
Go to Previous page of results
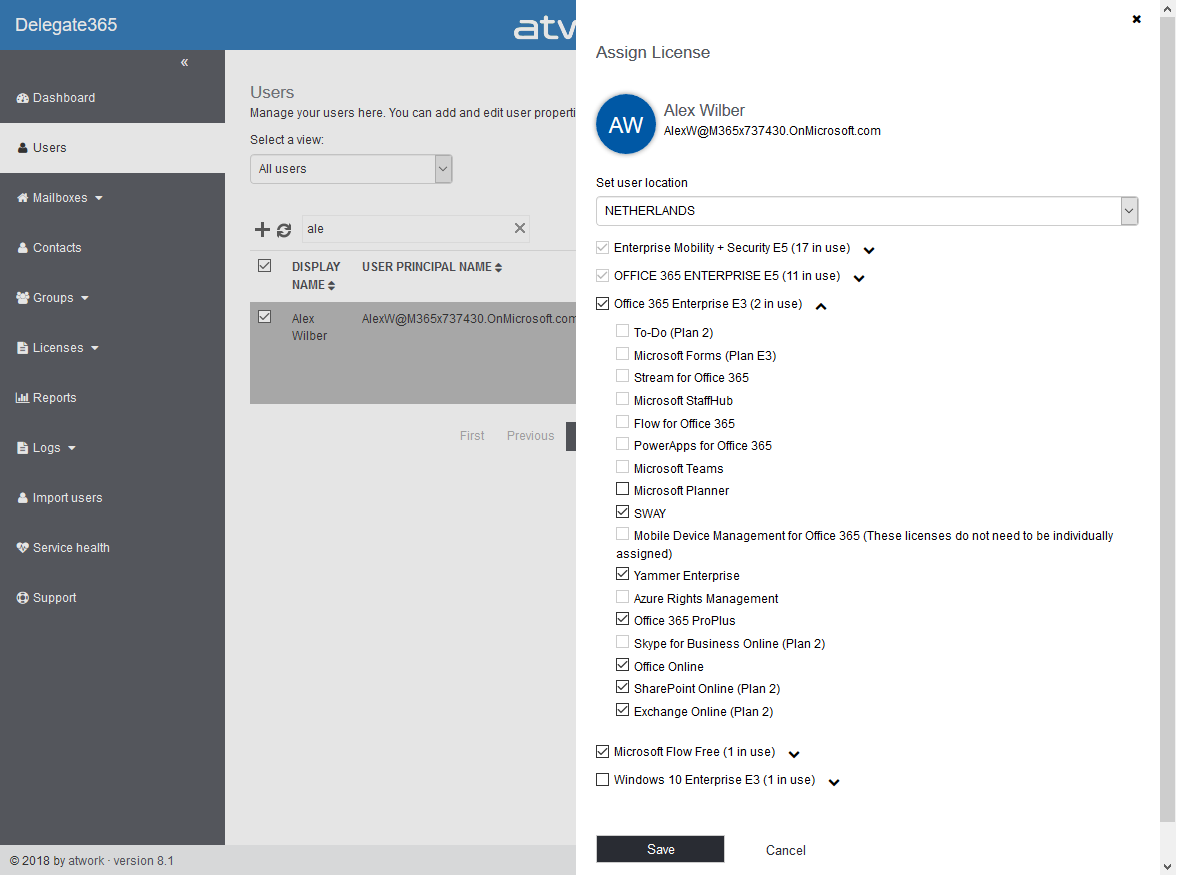(531, 436)
